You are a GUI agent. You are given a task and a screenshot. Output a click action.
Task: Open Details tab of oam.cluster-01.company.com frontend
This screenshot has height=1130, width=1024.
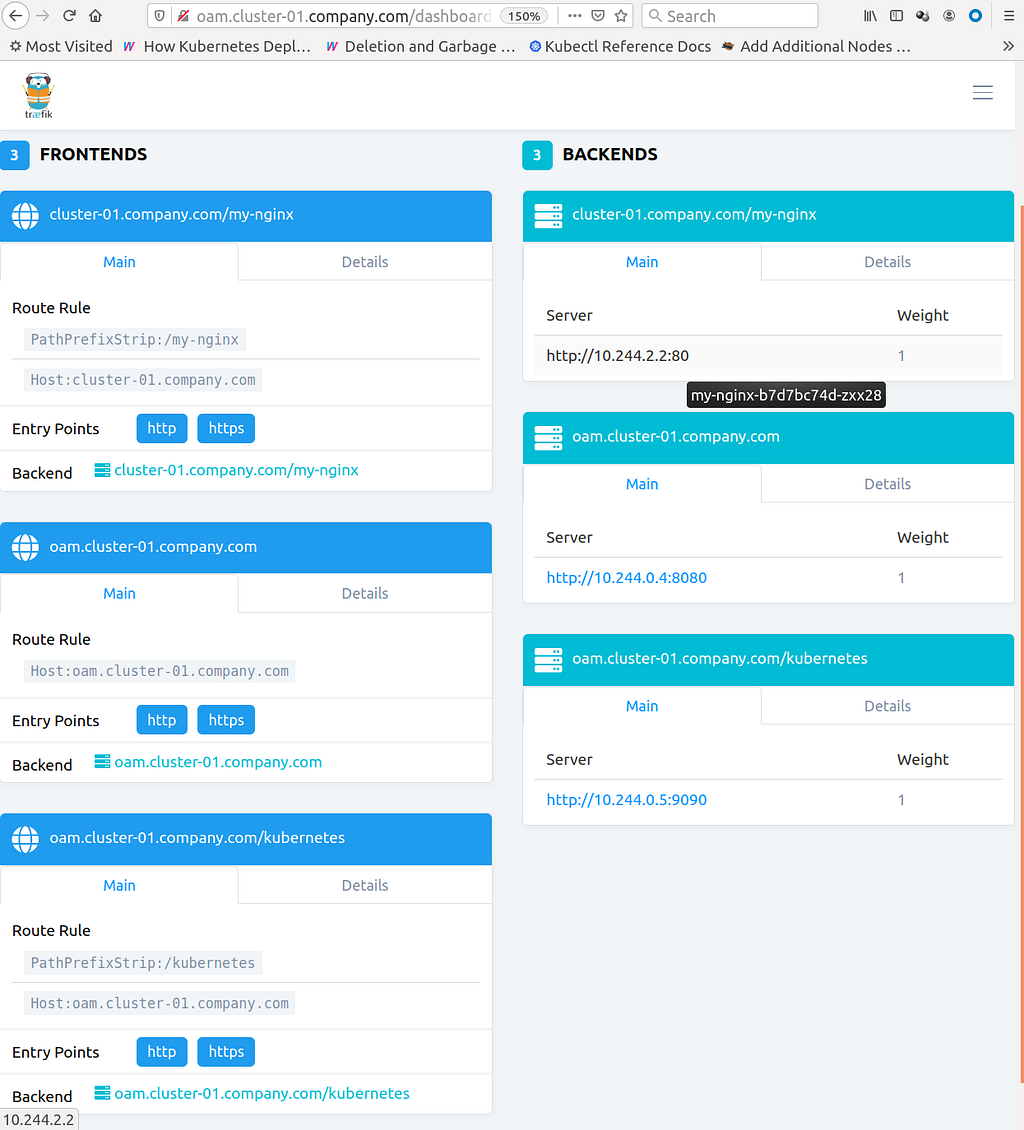(x=365, y=593)
